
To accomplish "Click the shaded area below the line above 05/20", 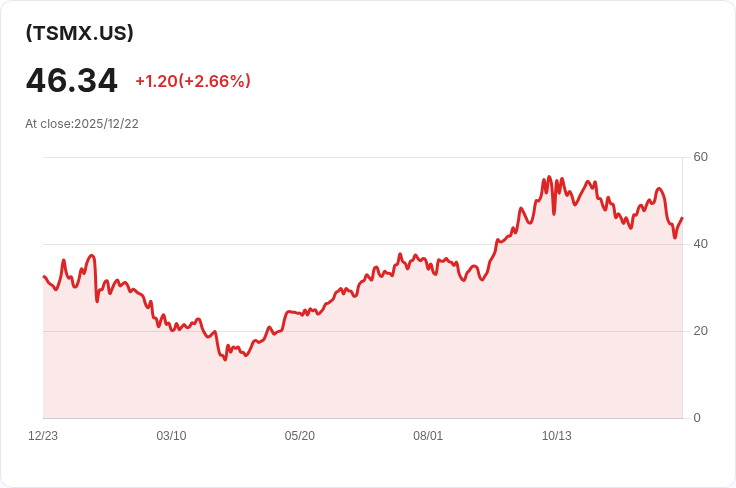I will (299, 370).
